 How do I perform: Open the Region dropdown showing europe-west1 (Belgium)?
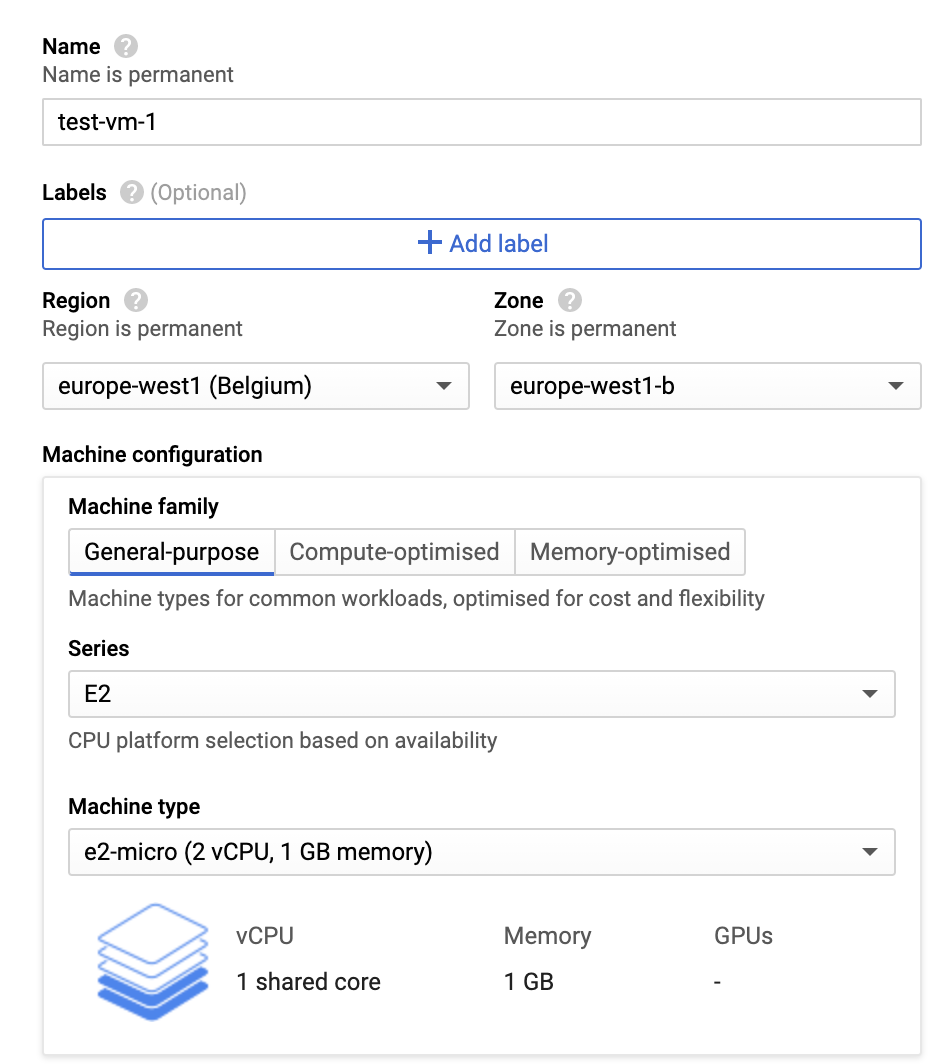tap(256, 386)
